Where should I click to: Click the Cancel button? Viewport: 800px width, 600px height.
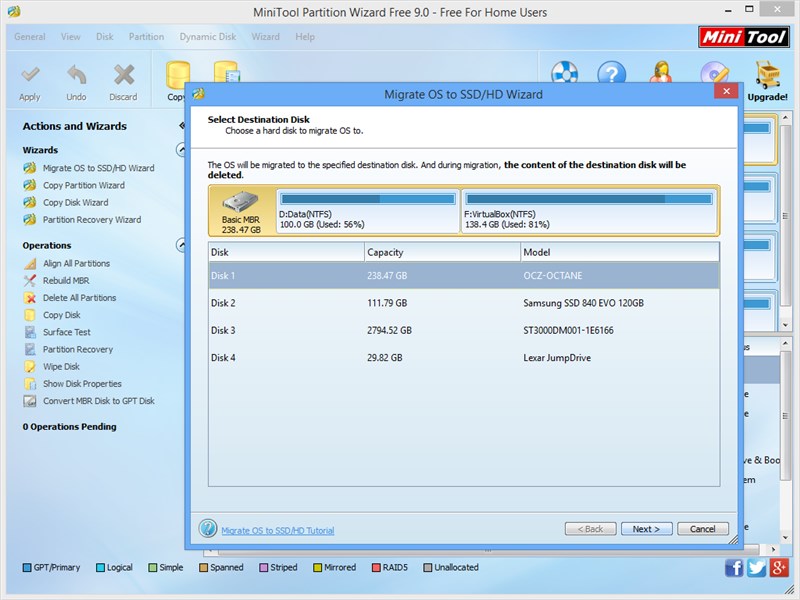tap(703, 529)
